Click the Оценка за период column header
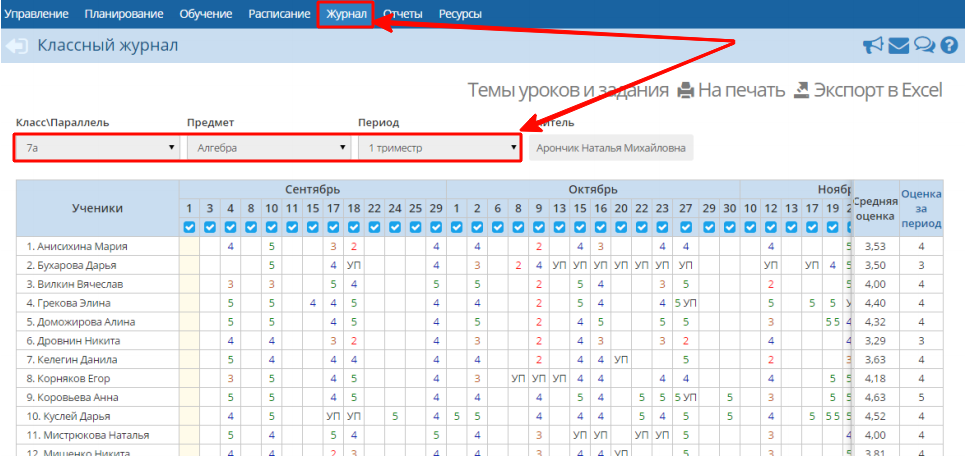 (921, 207)
